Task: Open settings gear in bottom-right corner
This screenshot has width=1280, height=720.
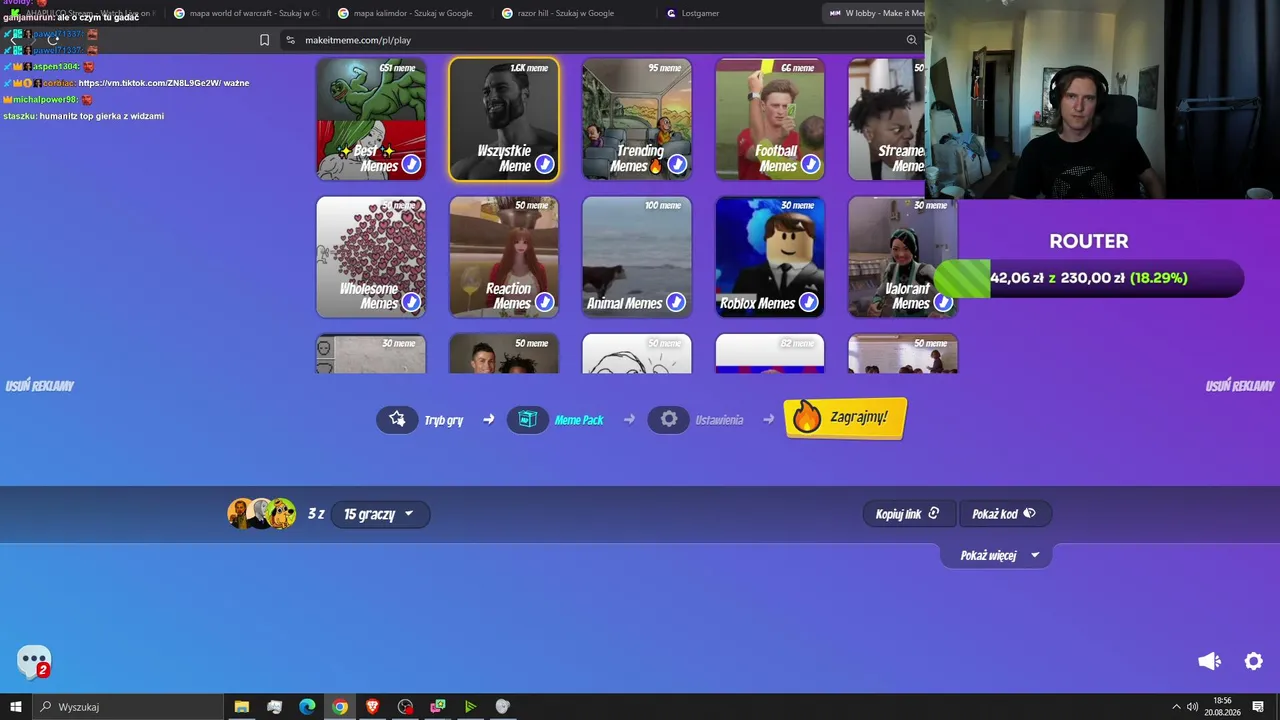Action: (x=1254, y=661)
